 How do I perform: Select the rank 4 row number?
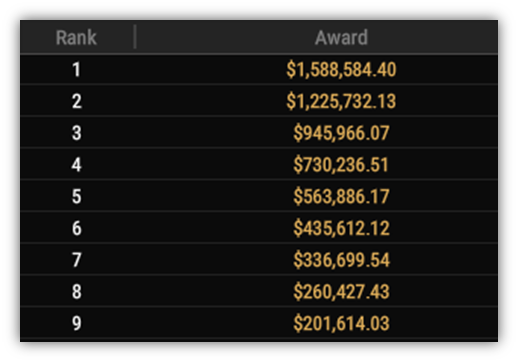(x=77, y=165)
